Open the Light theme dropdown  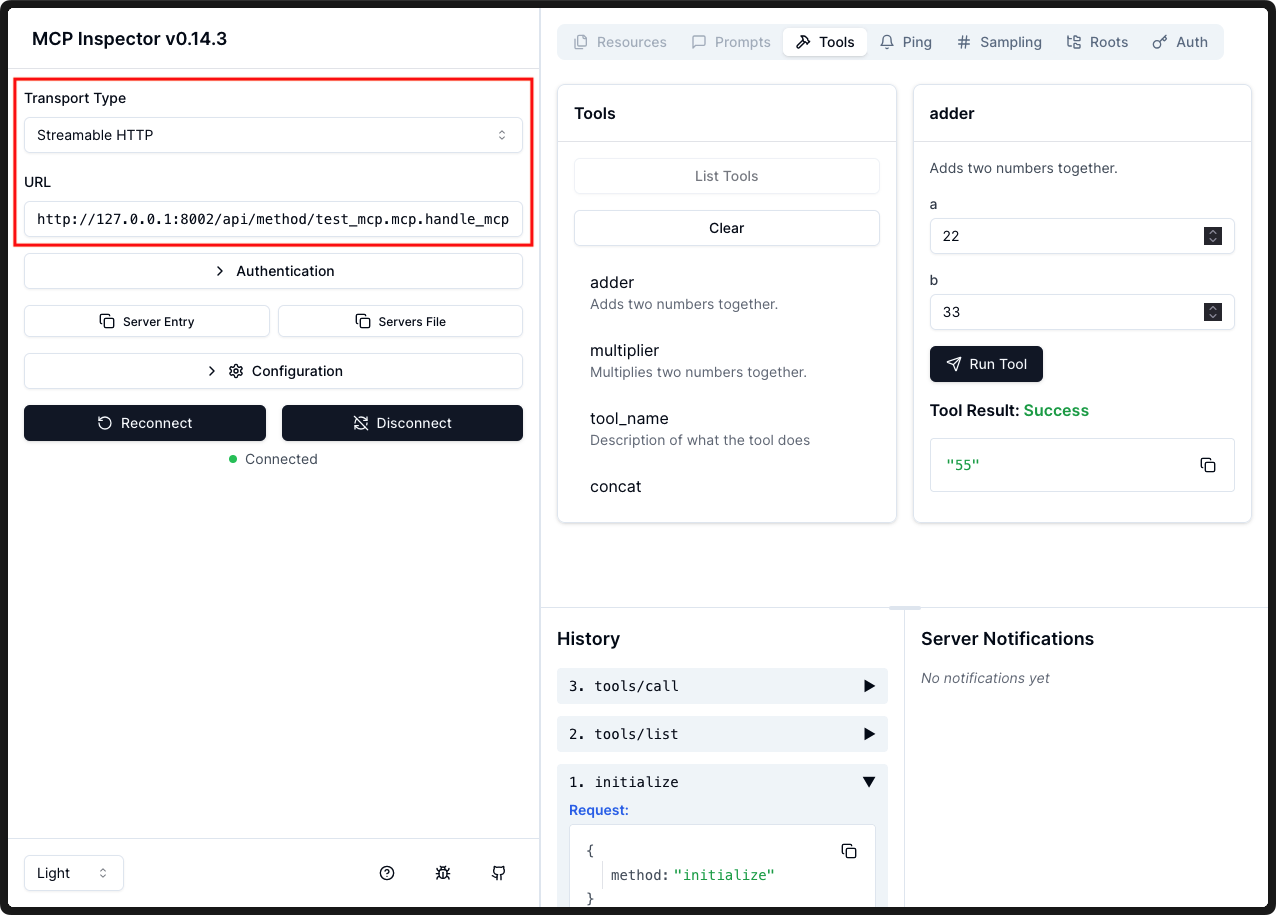click(73, 873)
